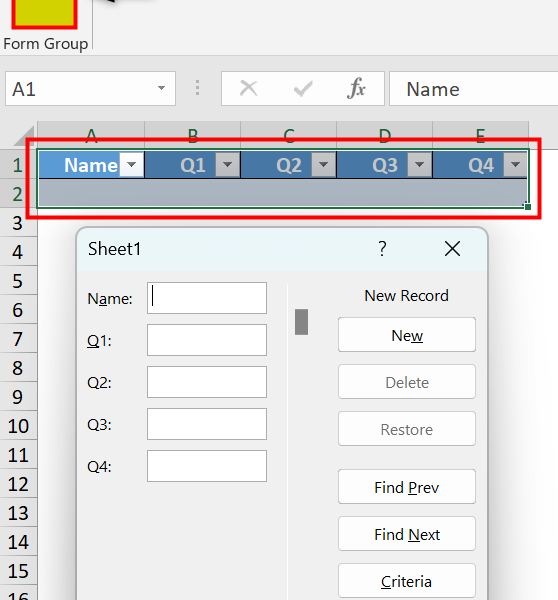Open the Q1 column filter dropdown
The height and width of the screenshot is (600, 558).
(228, 165)
